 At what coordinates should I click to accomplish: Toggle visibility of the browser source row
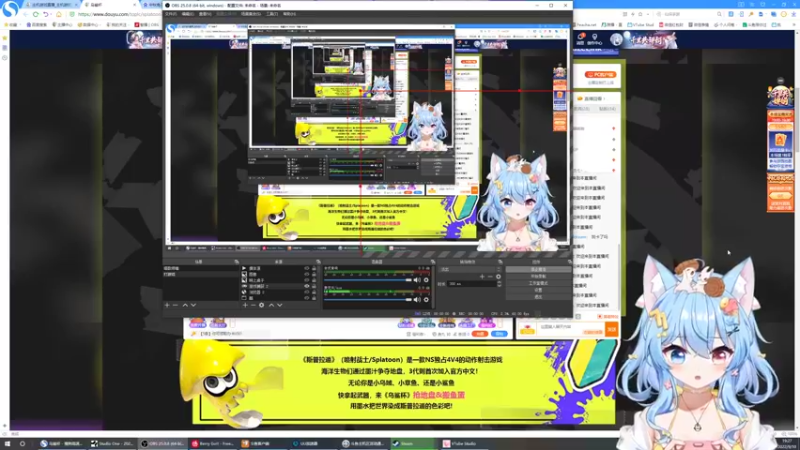pyautogui.click(x=307, y=292)
